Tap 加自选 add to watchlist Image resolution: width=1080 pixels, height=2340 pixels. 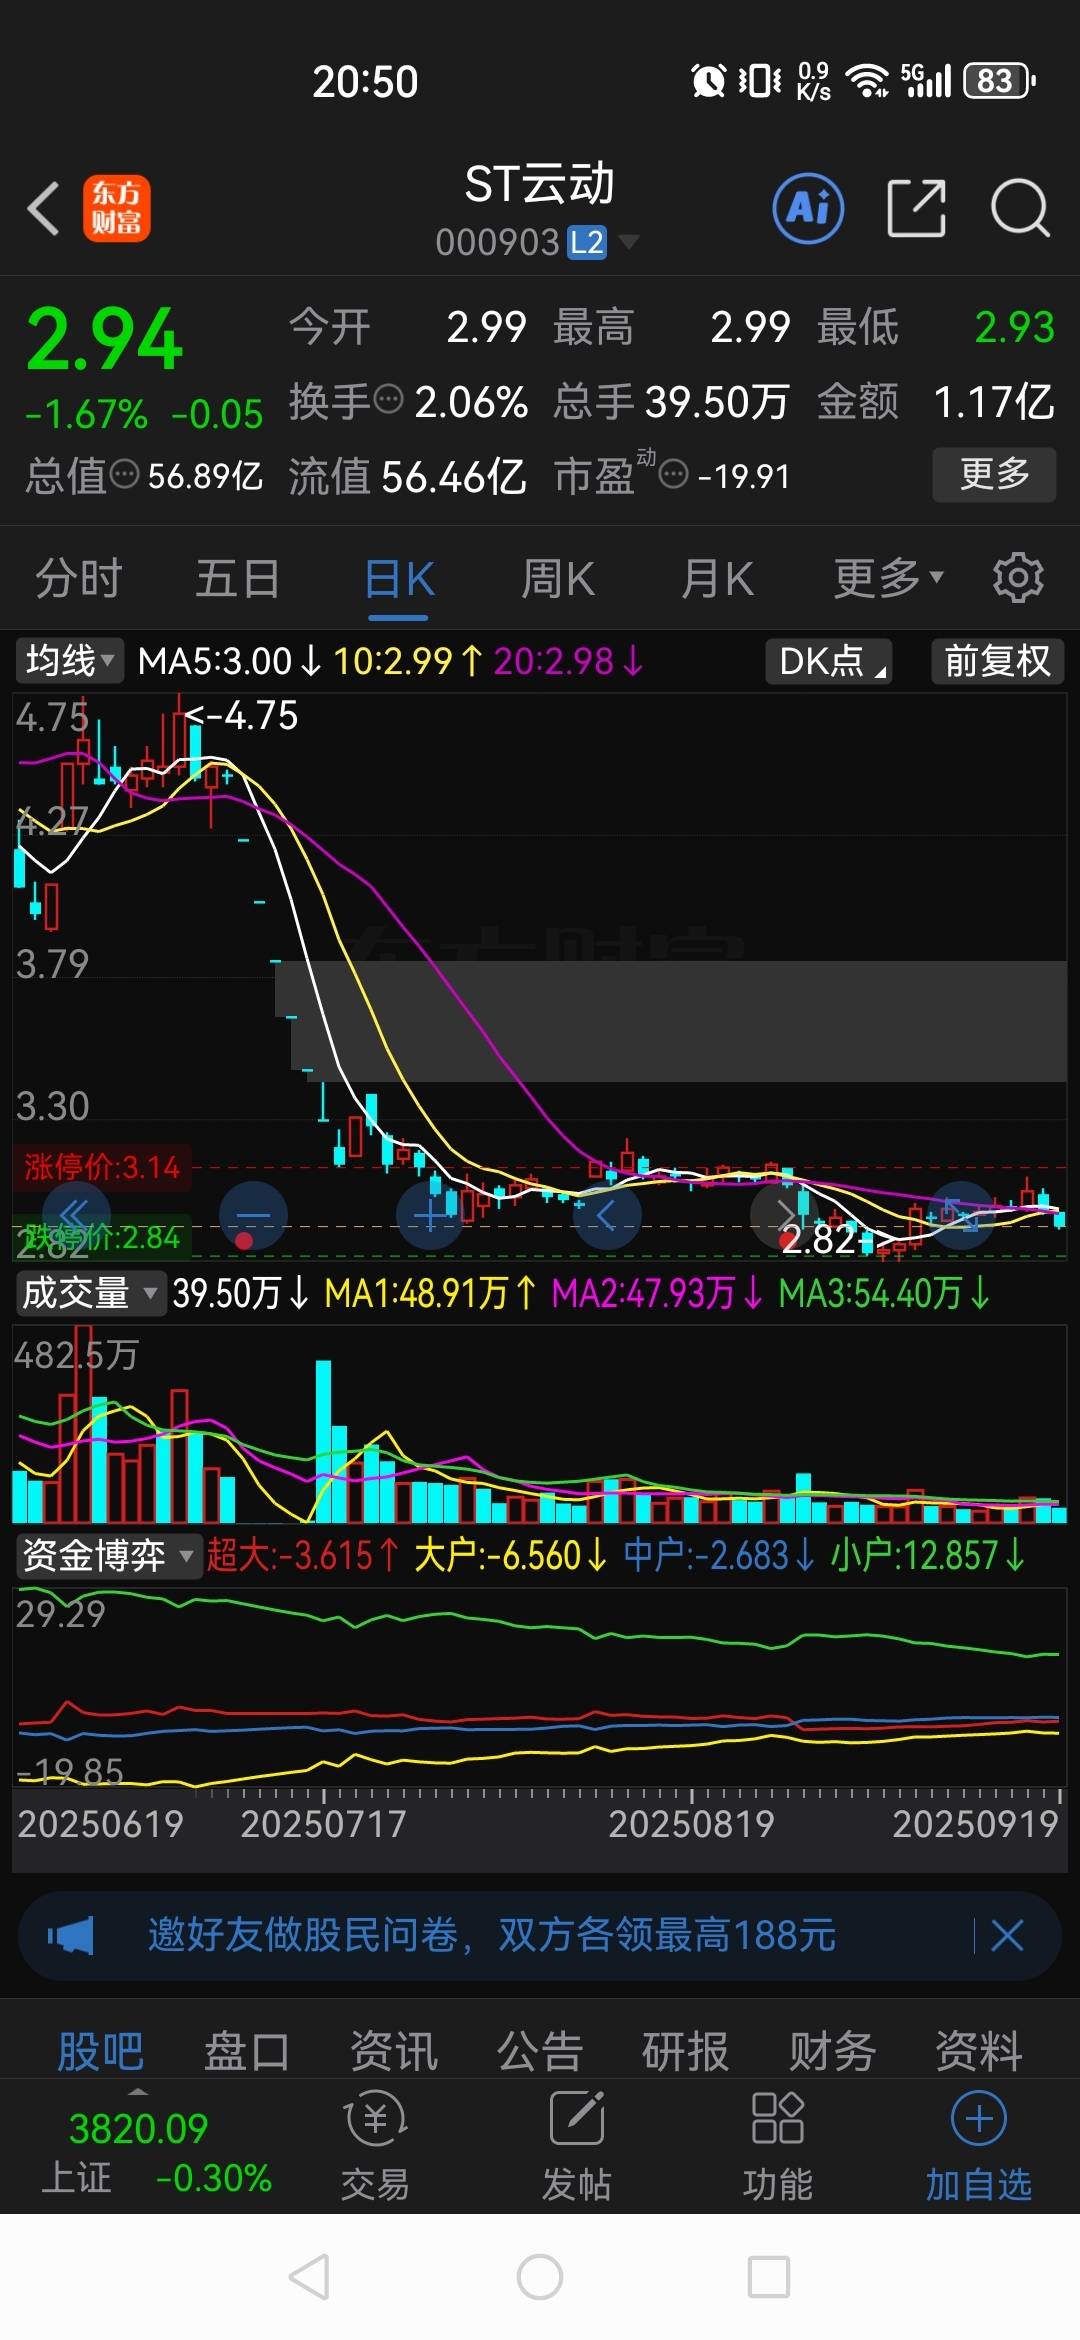(x=978, y=2147)
